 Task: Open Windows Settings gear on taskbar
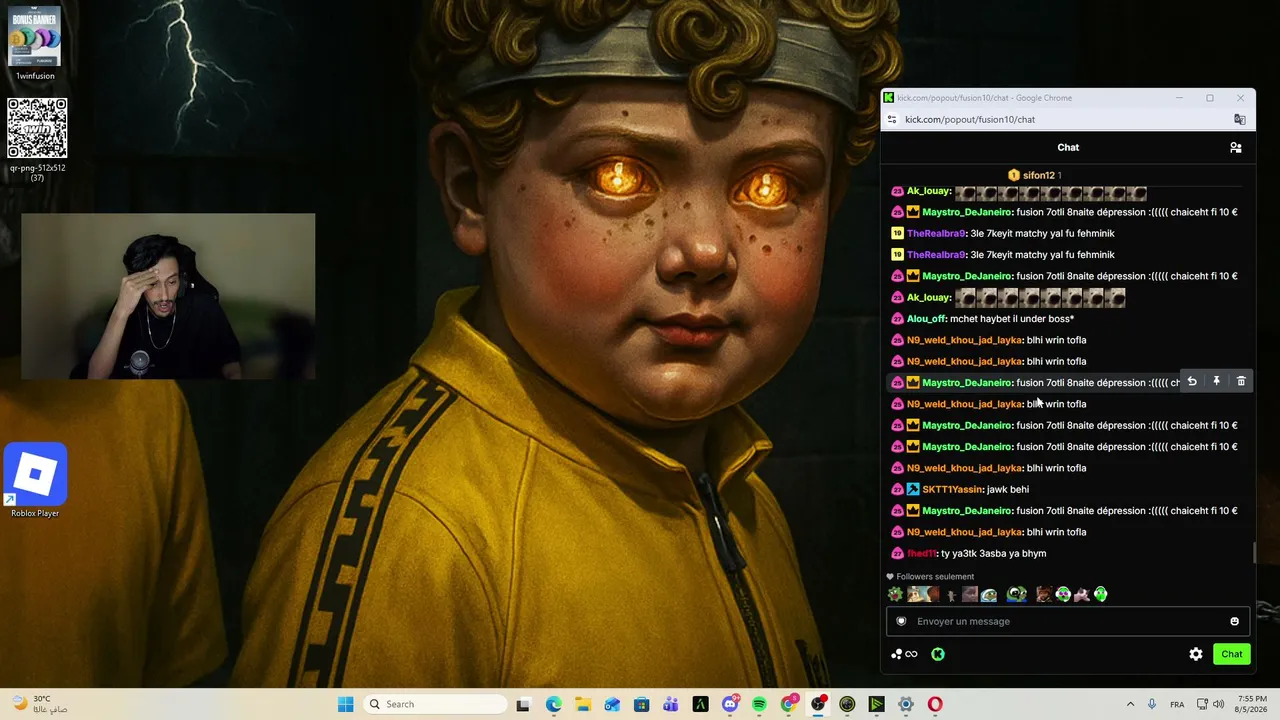pos(906,704)
